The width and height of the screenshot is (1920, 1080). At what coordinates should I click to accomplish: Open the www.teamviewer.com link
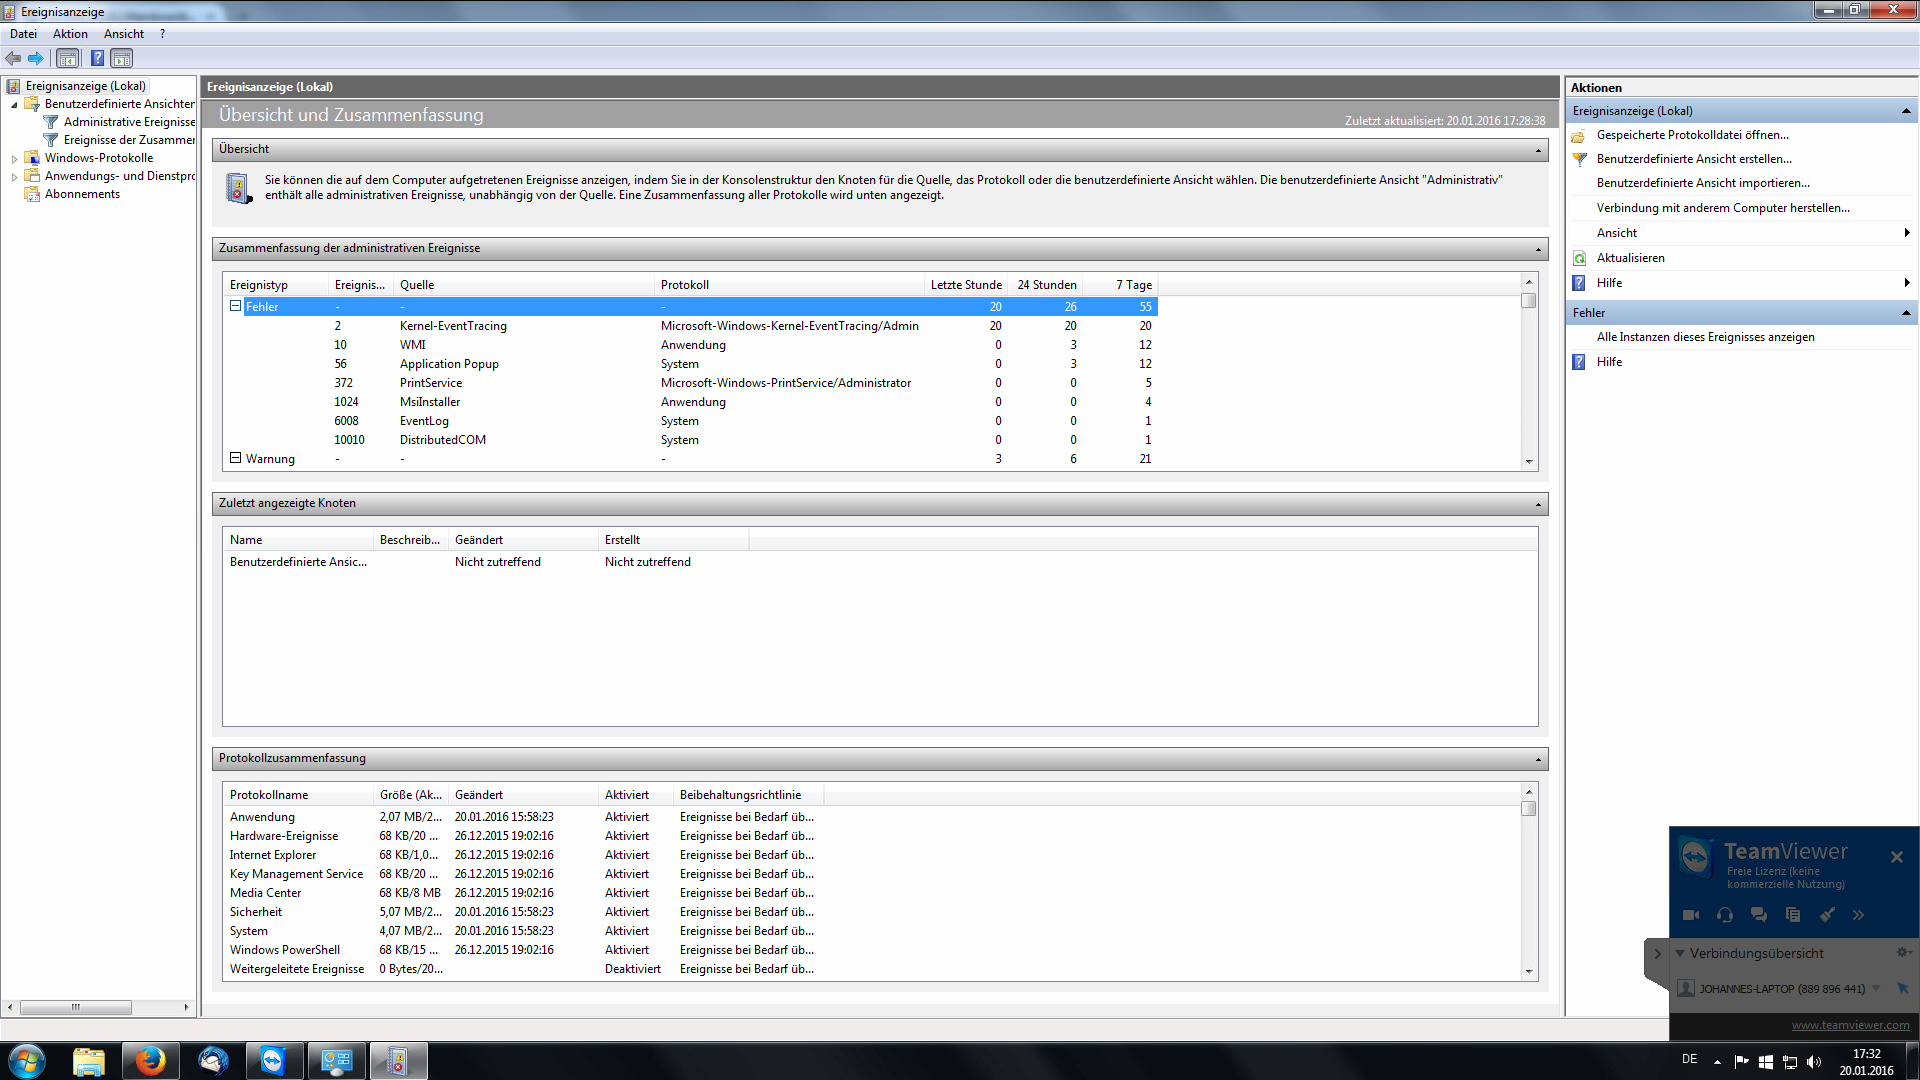tap(1850, 1025)
